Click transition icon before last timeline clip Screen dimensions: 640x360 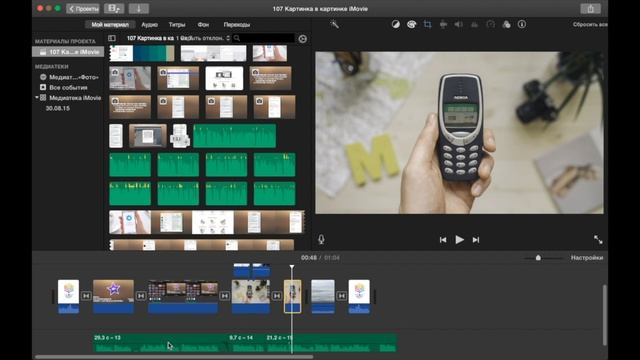tap(342, 296)
